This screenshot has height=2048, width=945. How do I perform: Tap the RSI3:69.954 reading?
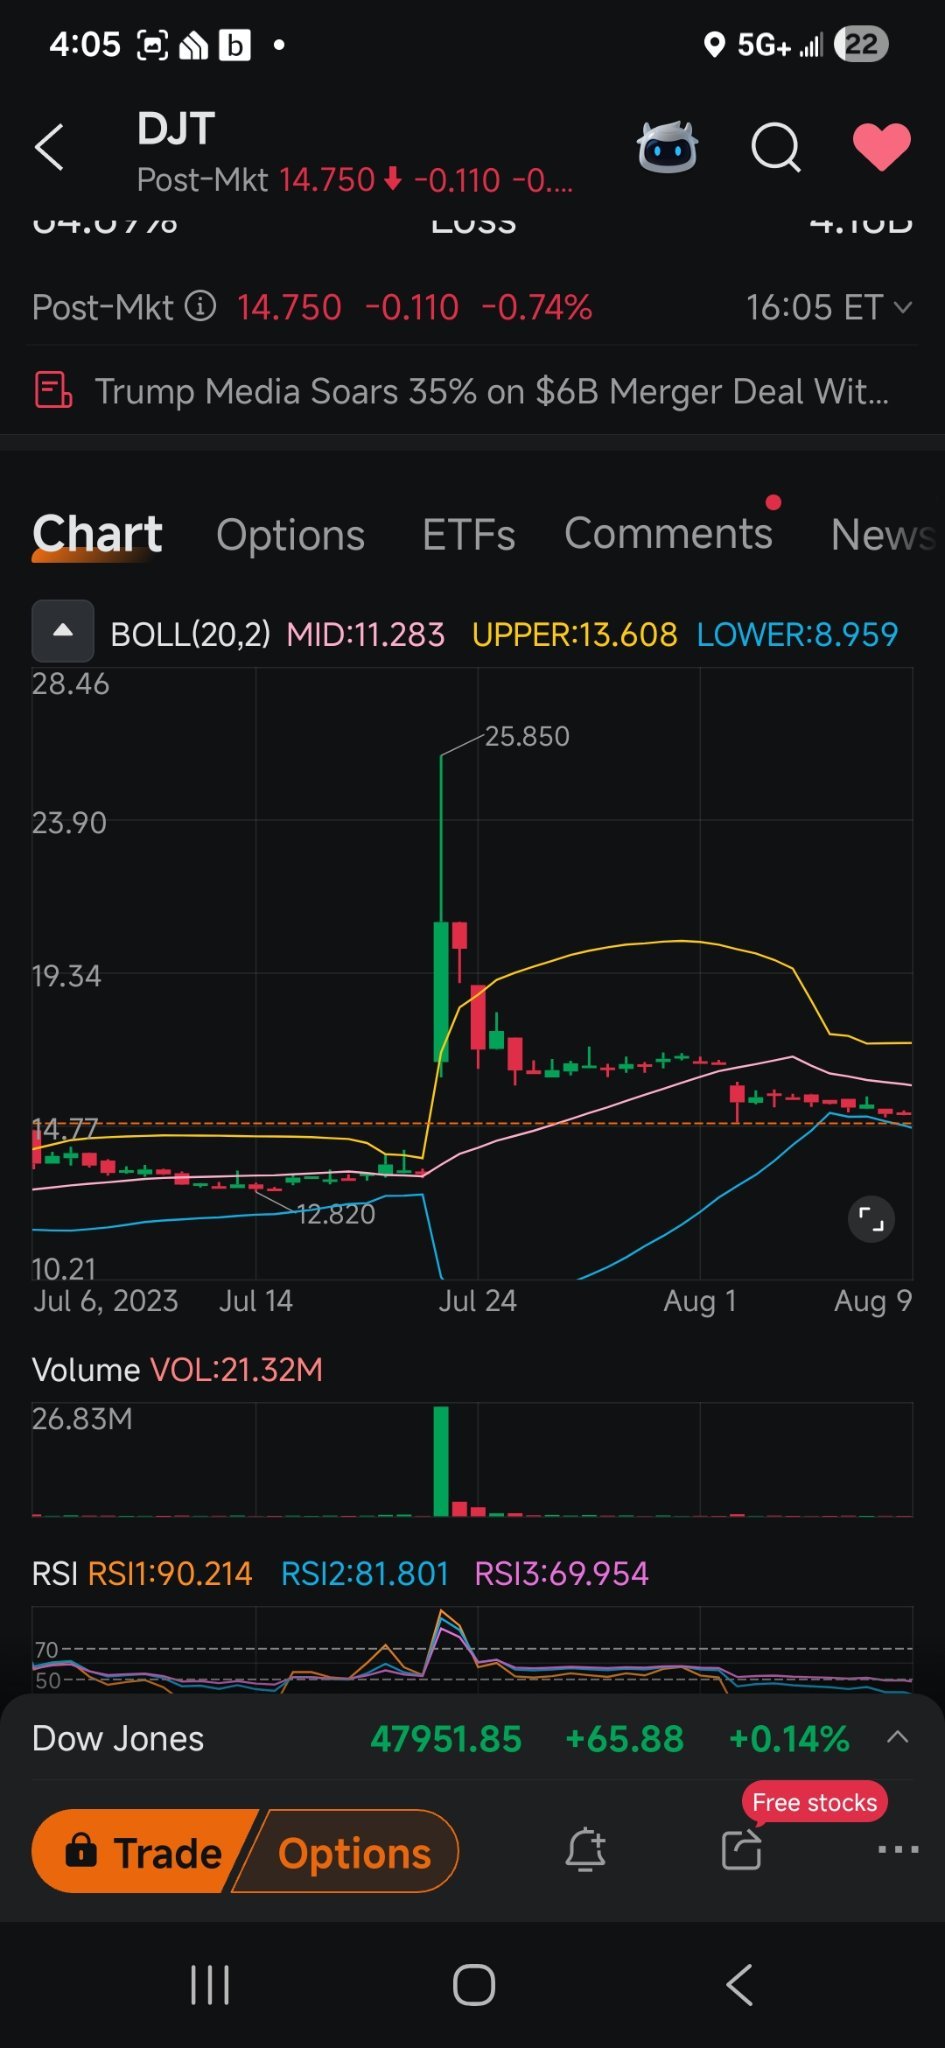[561, 1573]
